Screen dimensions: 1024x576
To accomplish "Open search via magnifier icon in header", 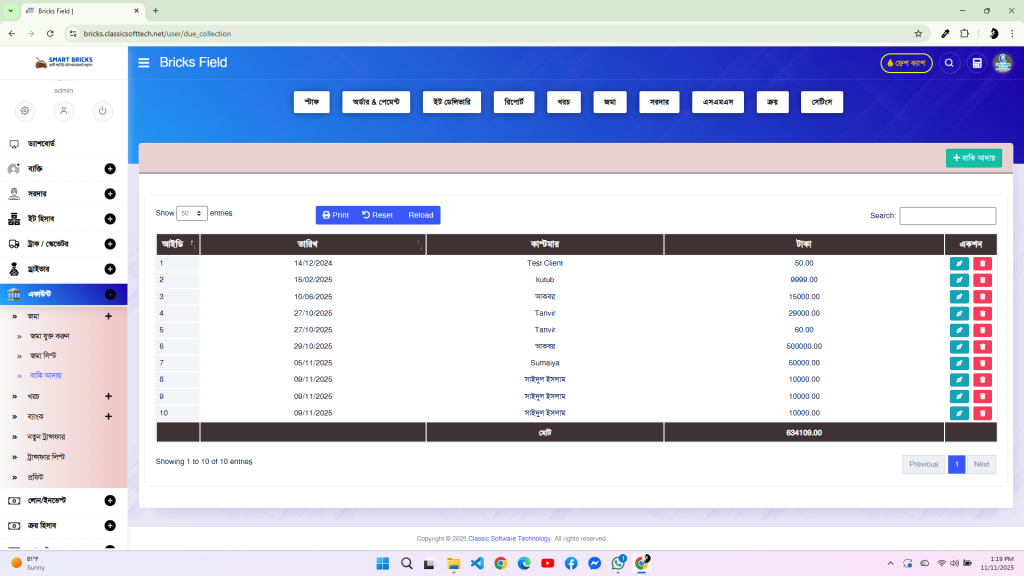I will click(x=948, y=62).
